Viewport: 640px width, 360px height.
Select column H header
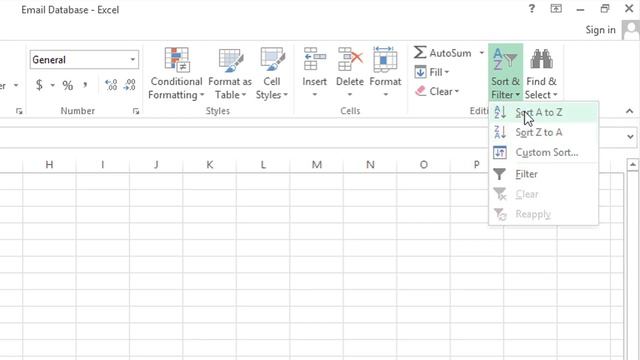[x=49, y=164]
